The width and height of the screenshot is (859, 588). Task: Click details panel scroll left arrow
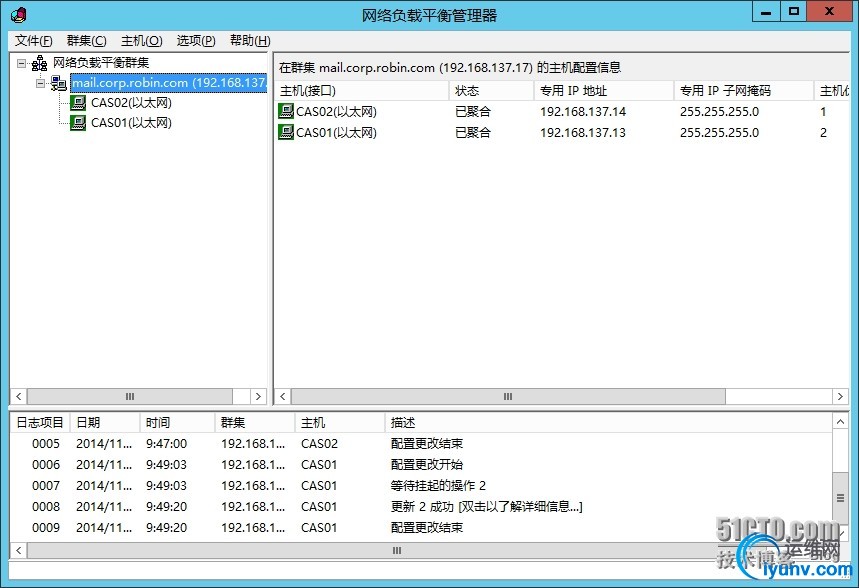[283, 396]
